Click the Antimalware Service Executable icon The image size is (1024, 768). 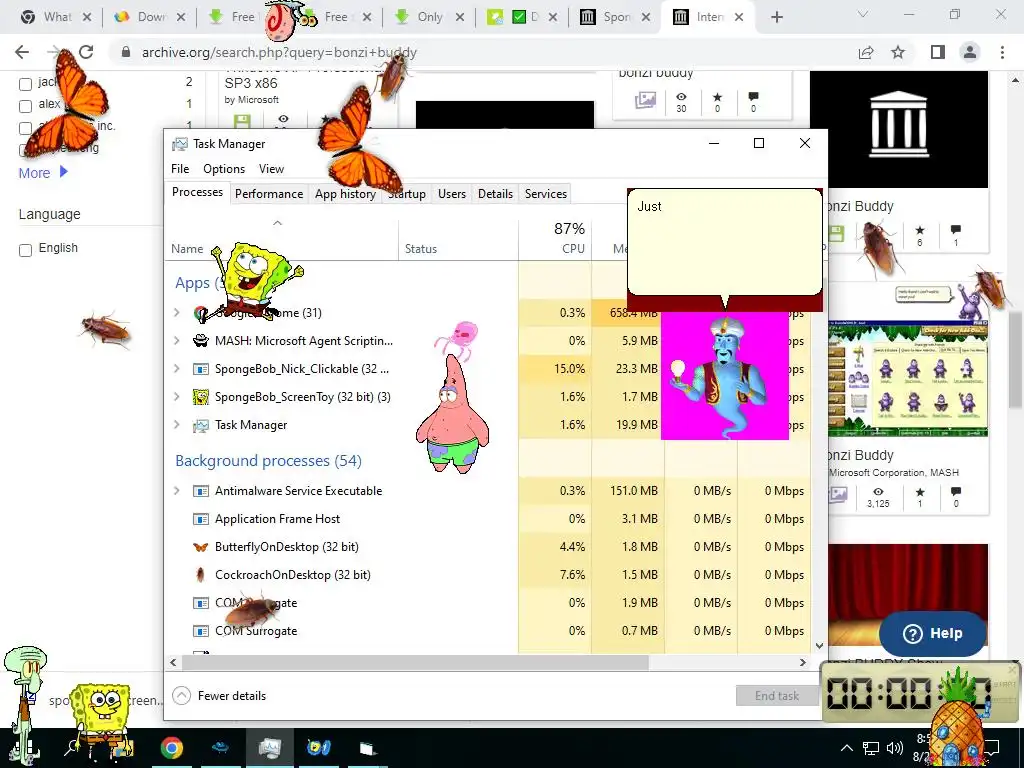[200, 491]
